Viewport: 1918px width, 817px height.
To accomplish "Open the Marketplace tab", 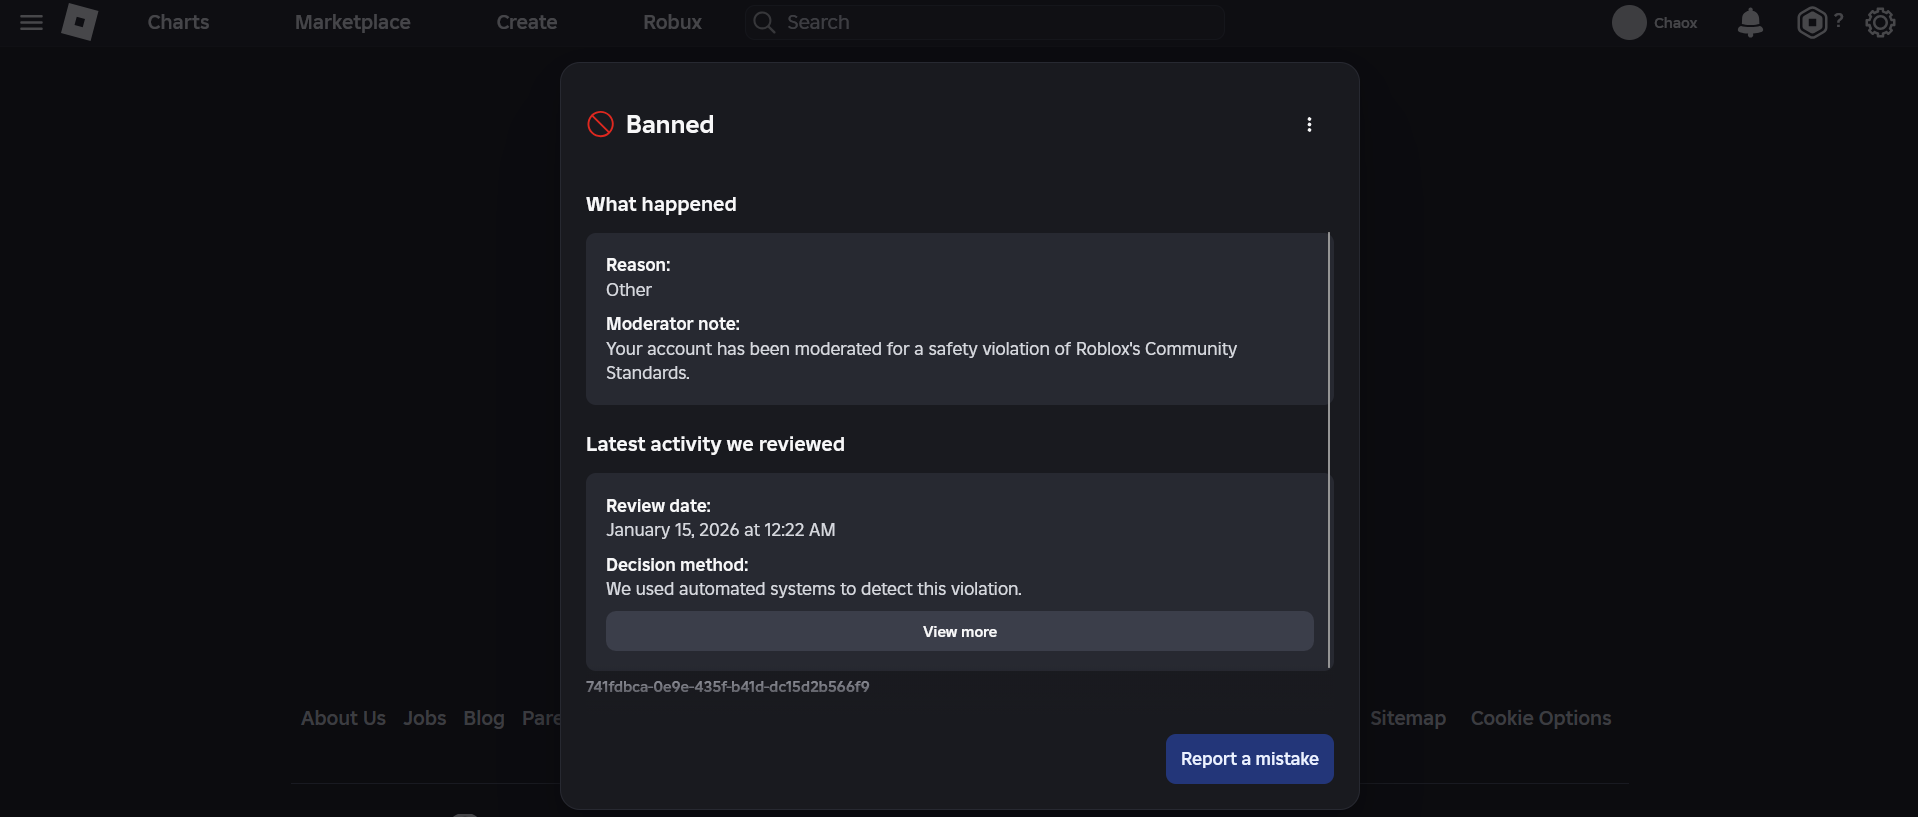I will click(352, 22).
